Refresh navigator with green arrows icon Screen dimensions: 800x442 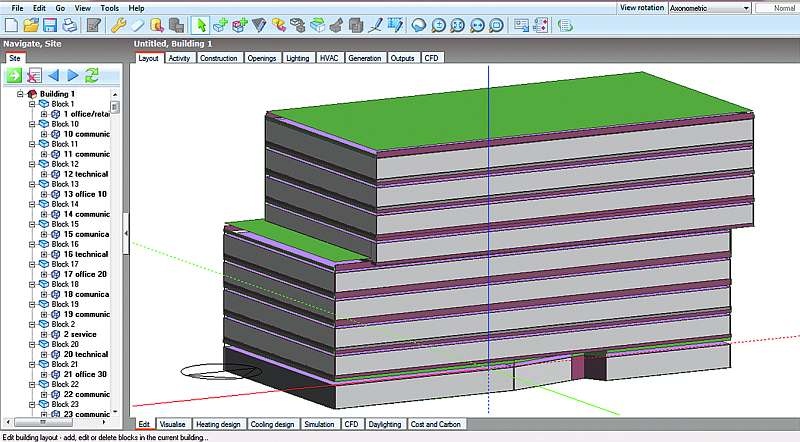92,76
